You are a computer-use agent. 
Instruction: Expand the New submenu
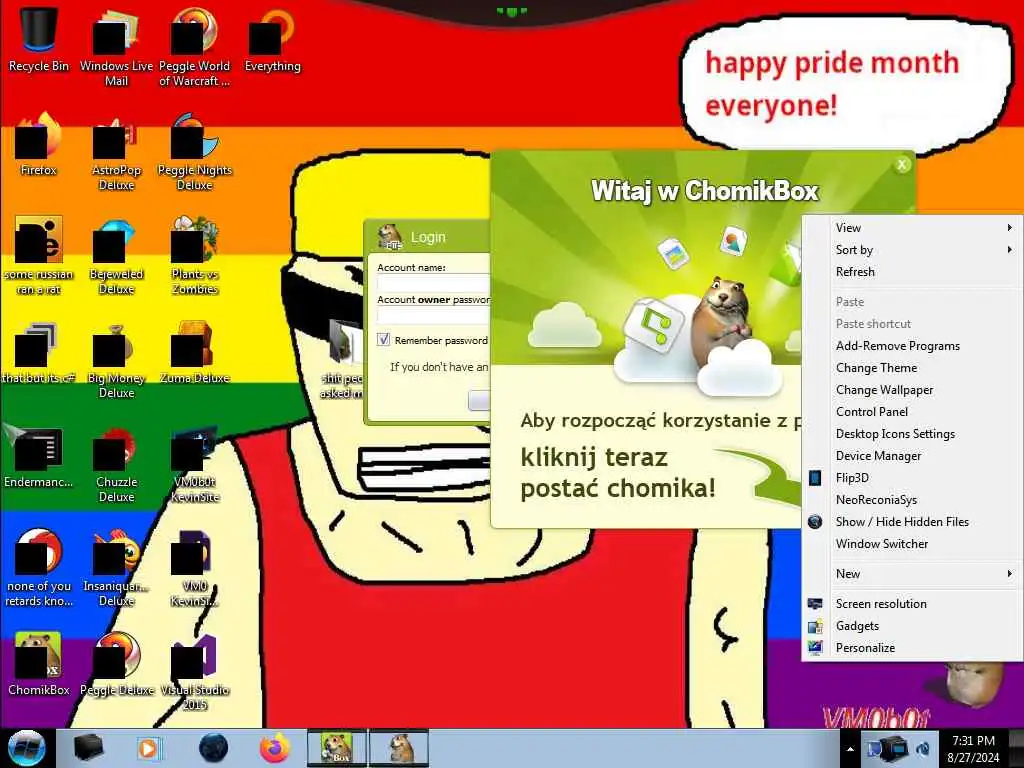tap(912, 574)
